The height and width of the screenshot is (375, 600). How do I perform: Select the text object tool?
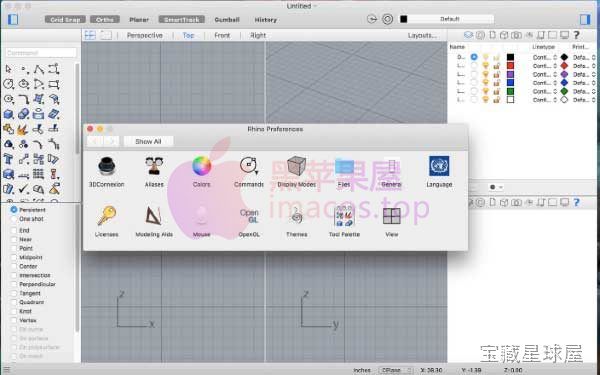click(8, 159)
